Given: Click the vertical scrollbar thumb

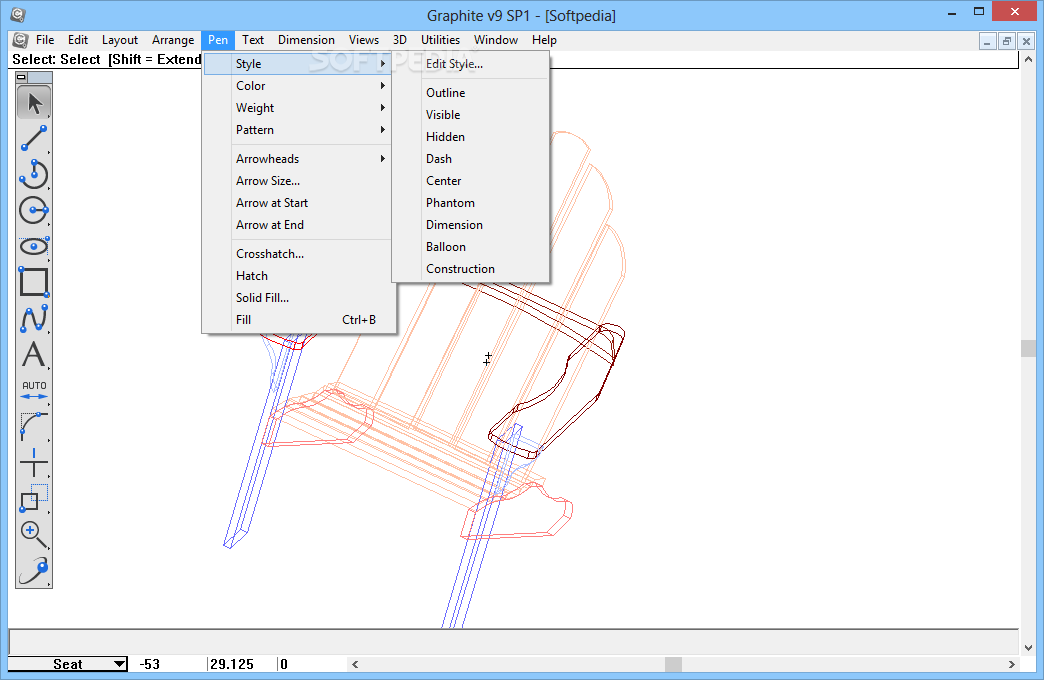Looking at the screenshot, I should [x=1028, y=348].
